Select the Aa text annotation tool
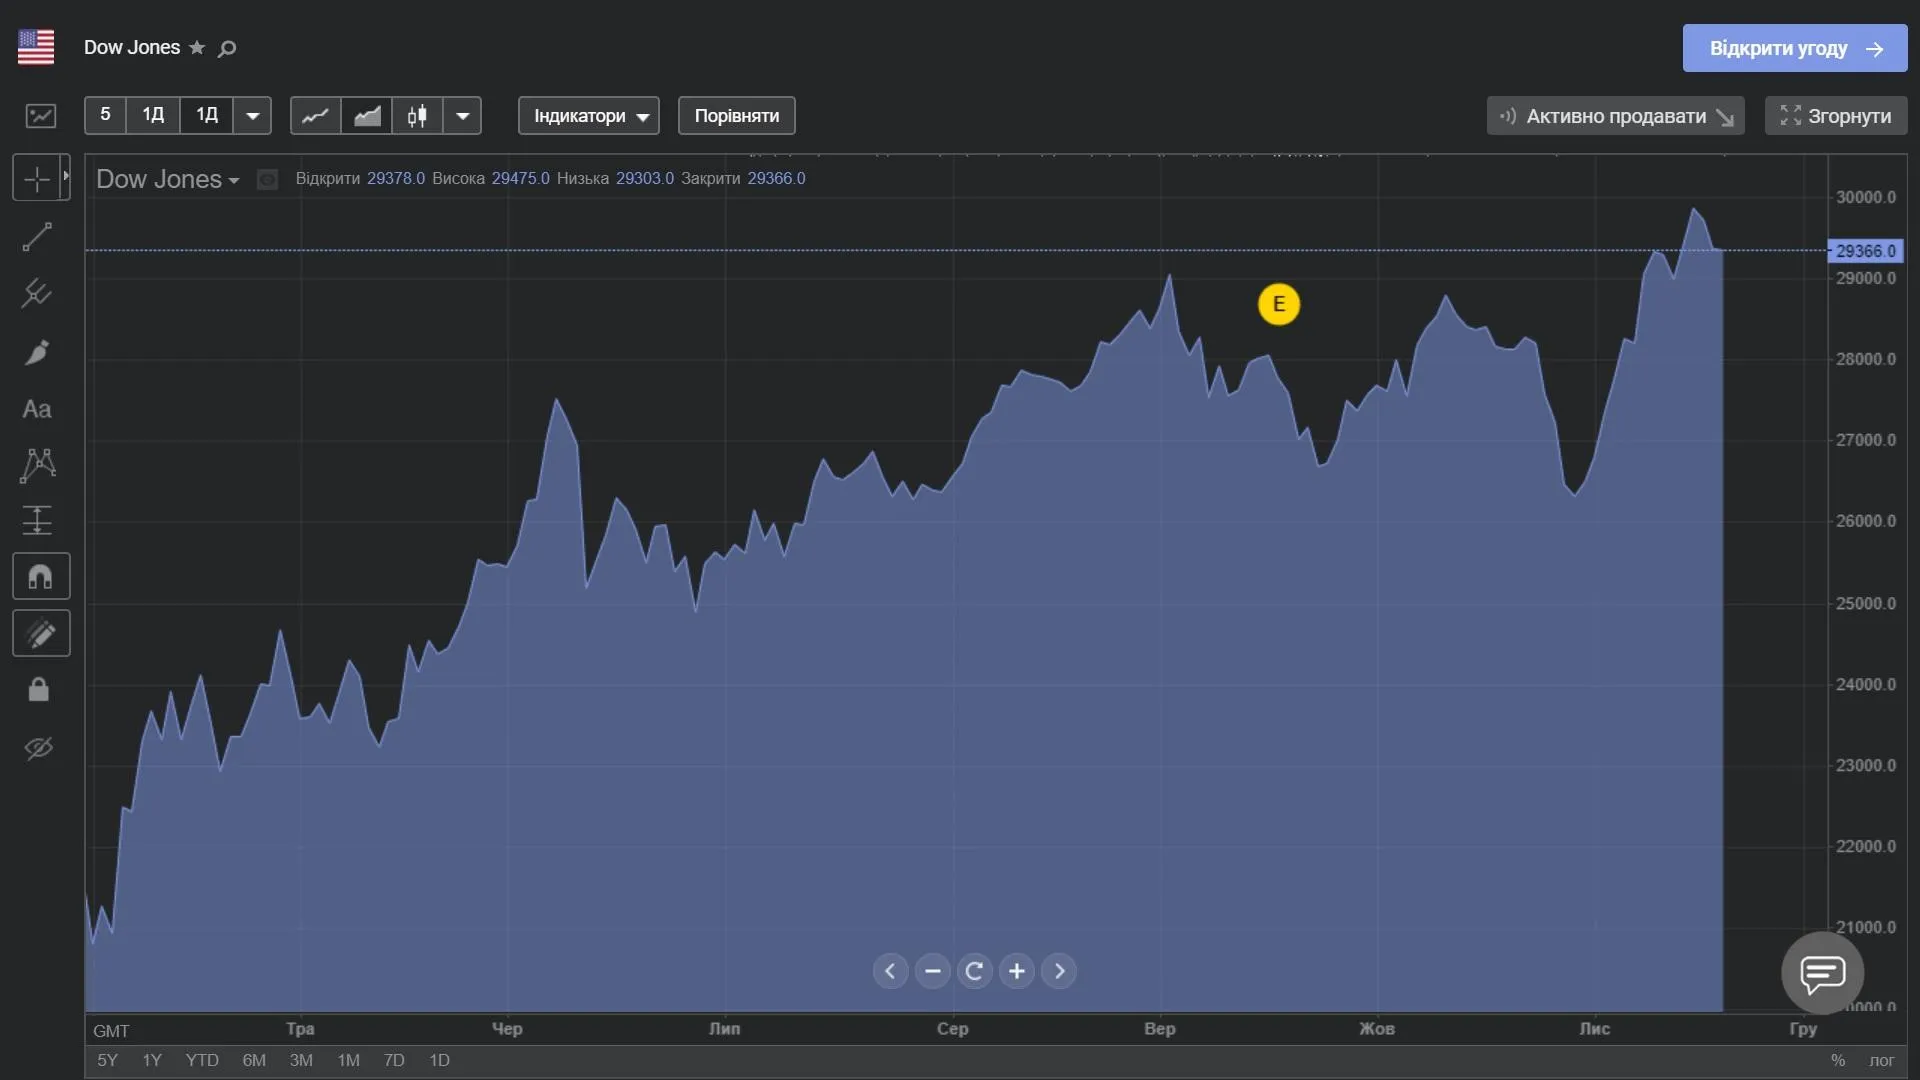Screen dimensions: 1920x1080 [37, 409]
